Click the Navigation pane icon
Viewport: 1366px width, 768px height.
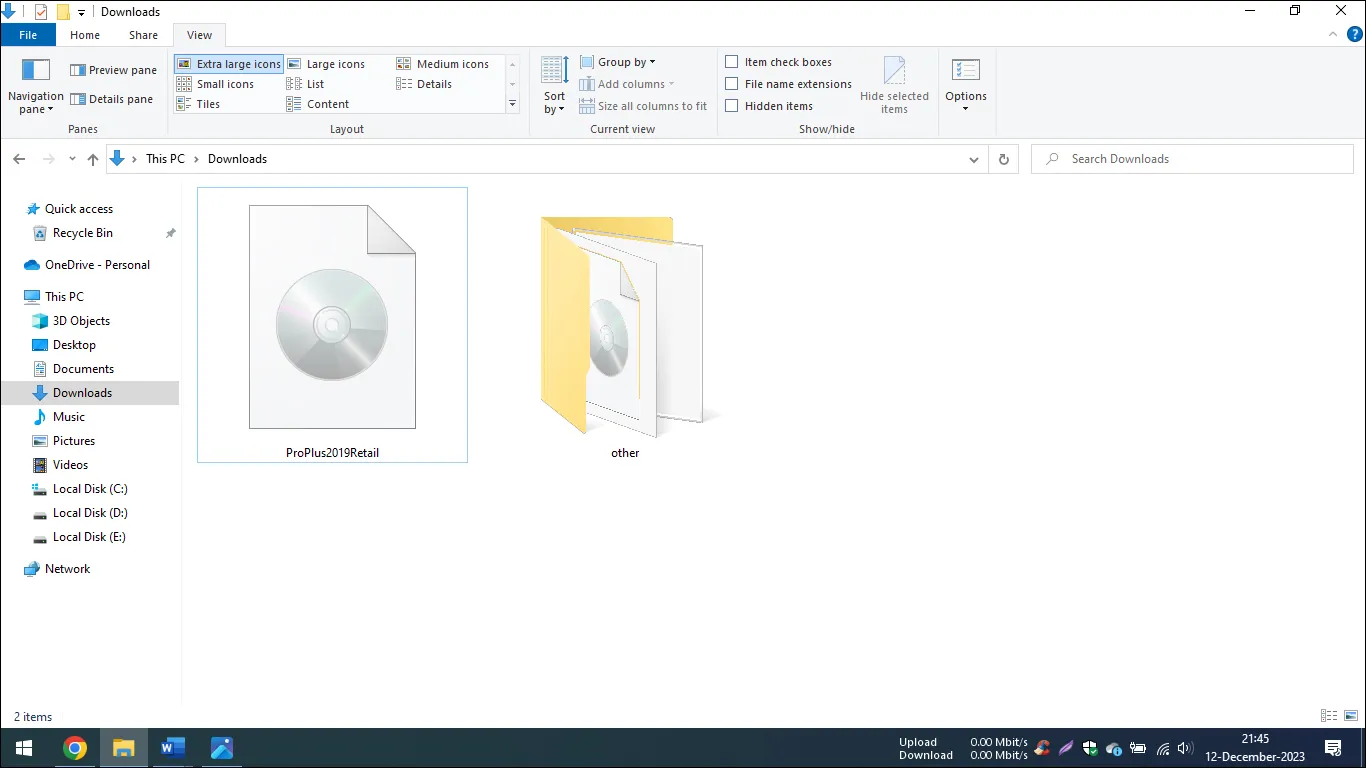pyautogui.click(x=36, y=71)
